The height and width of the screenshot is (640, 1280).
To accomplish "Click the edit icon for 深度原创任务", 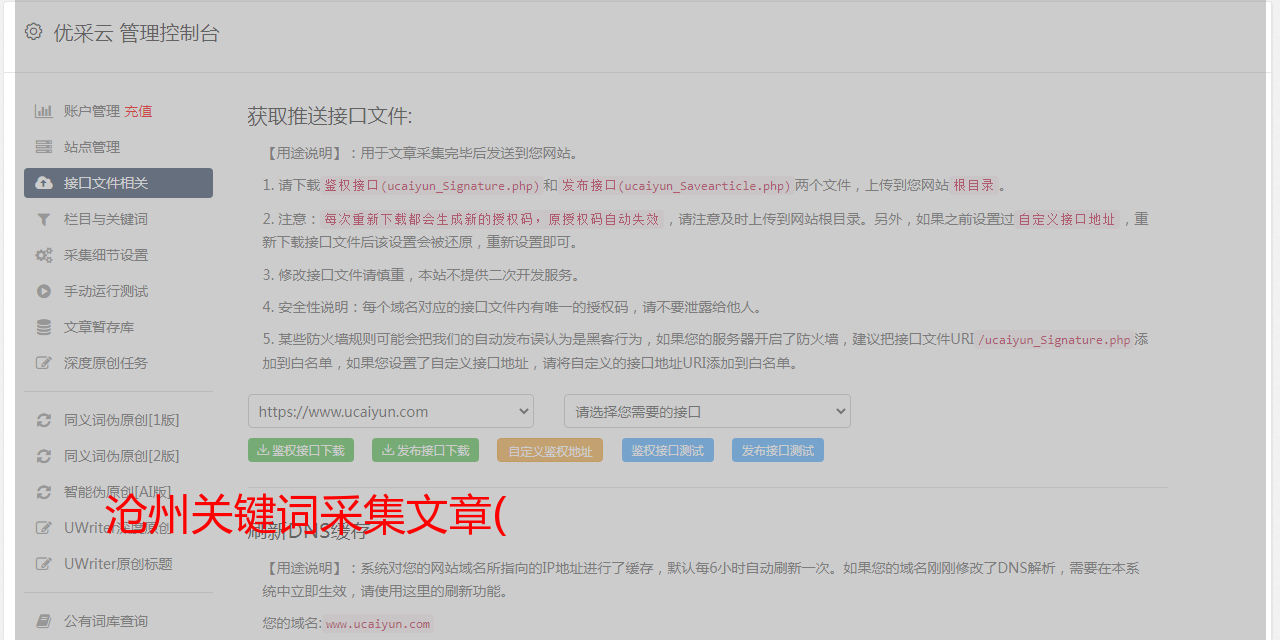I will point(44,363).
